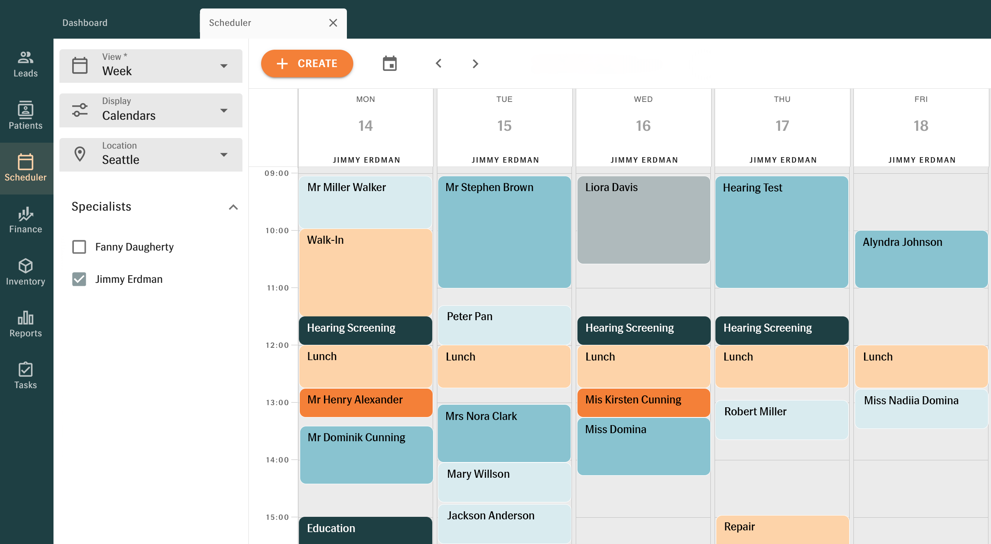991x544 pixels.
Task: Check the Fanny Daugherty specialist checkbox
Action: 79,247
